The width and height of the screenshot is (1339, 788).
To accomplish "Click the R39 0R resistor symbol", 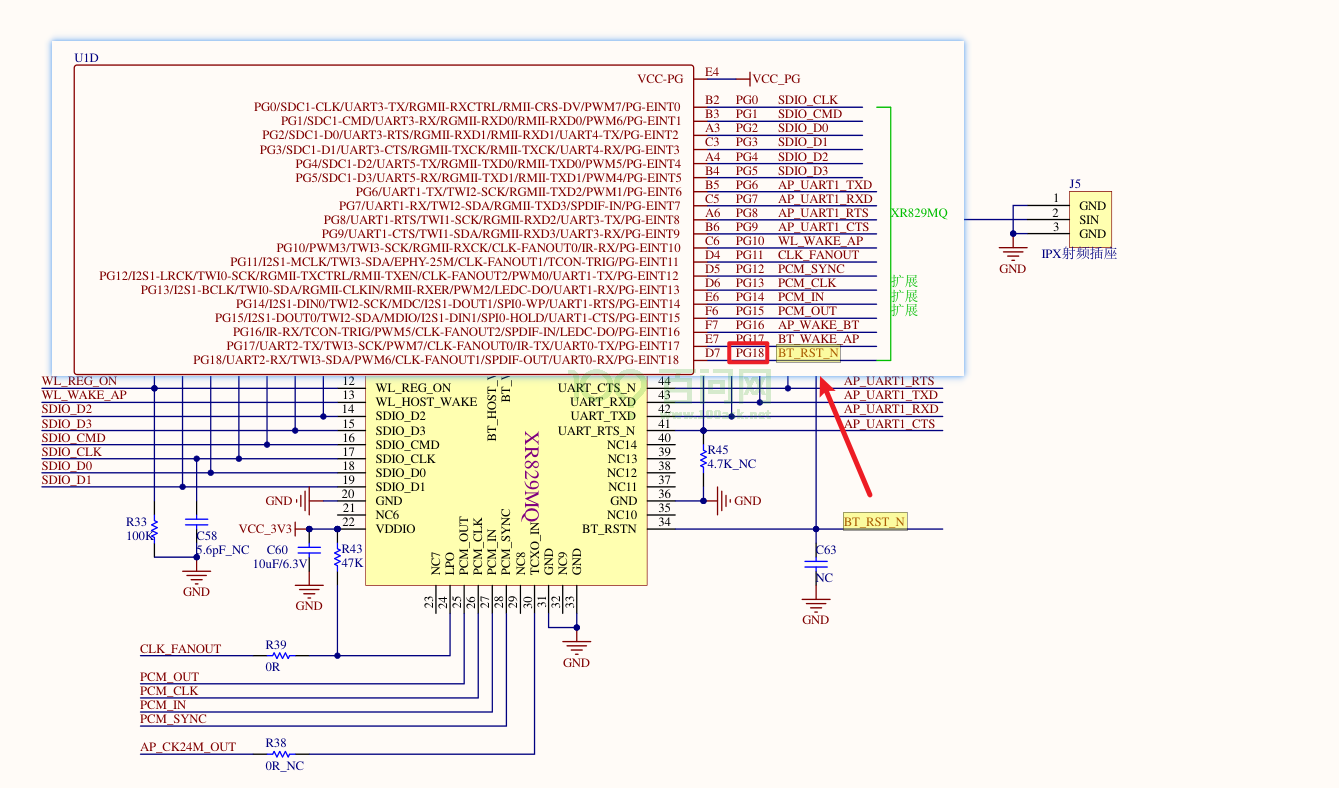I will tap(277, 656).
